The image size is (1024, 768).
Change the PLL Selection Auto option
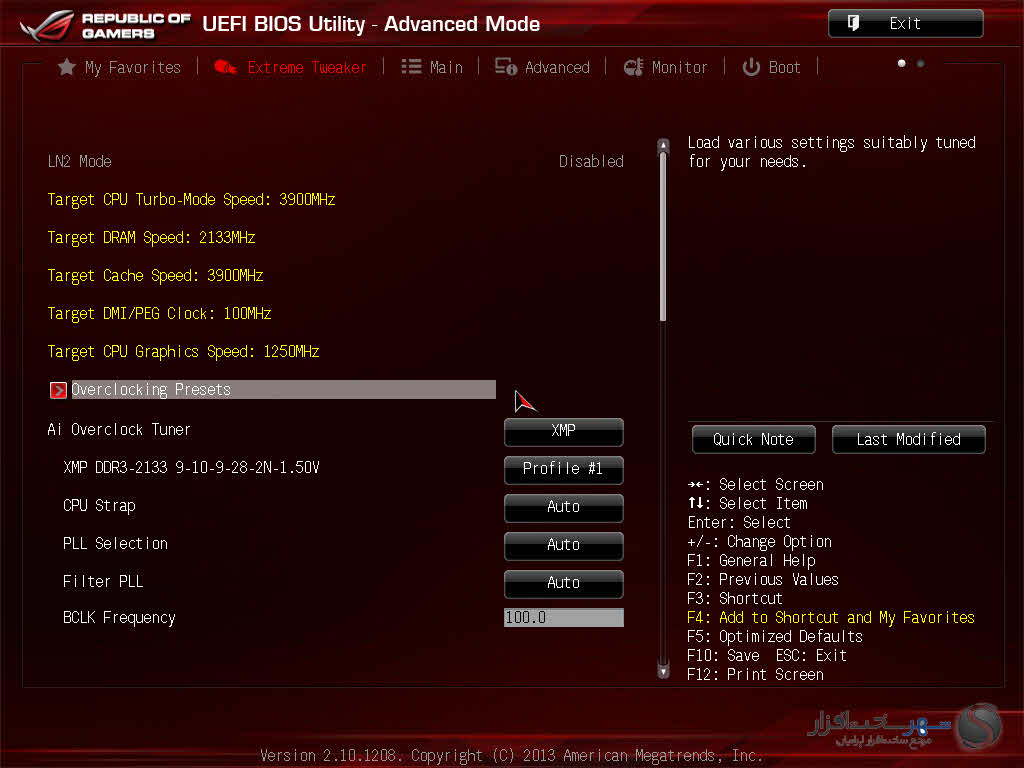[563, 545]
